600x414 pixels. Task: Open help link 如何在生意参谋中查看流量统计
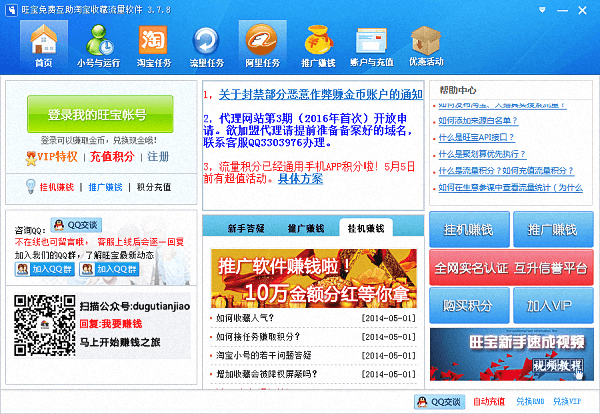(510, 187)
